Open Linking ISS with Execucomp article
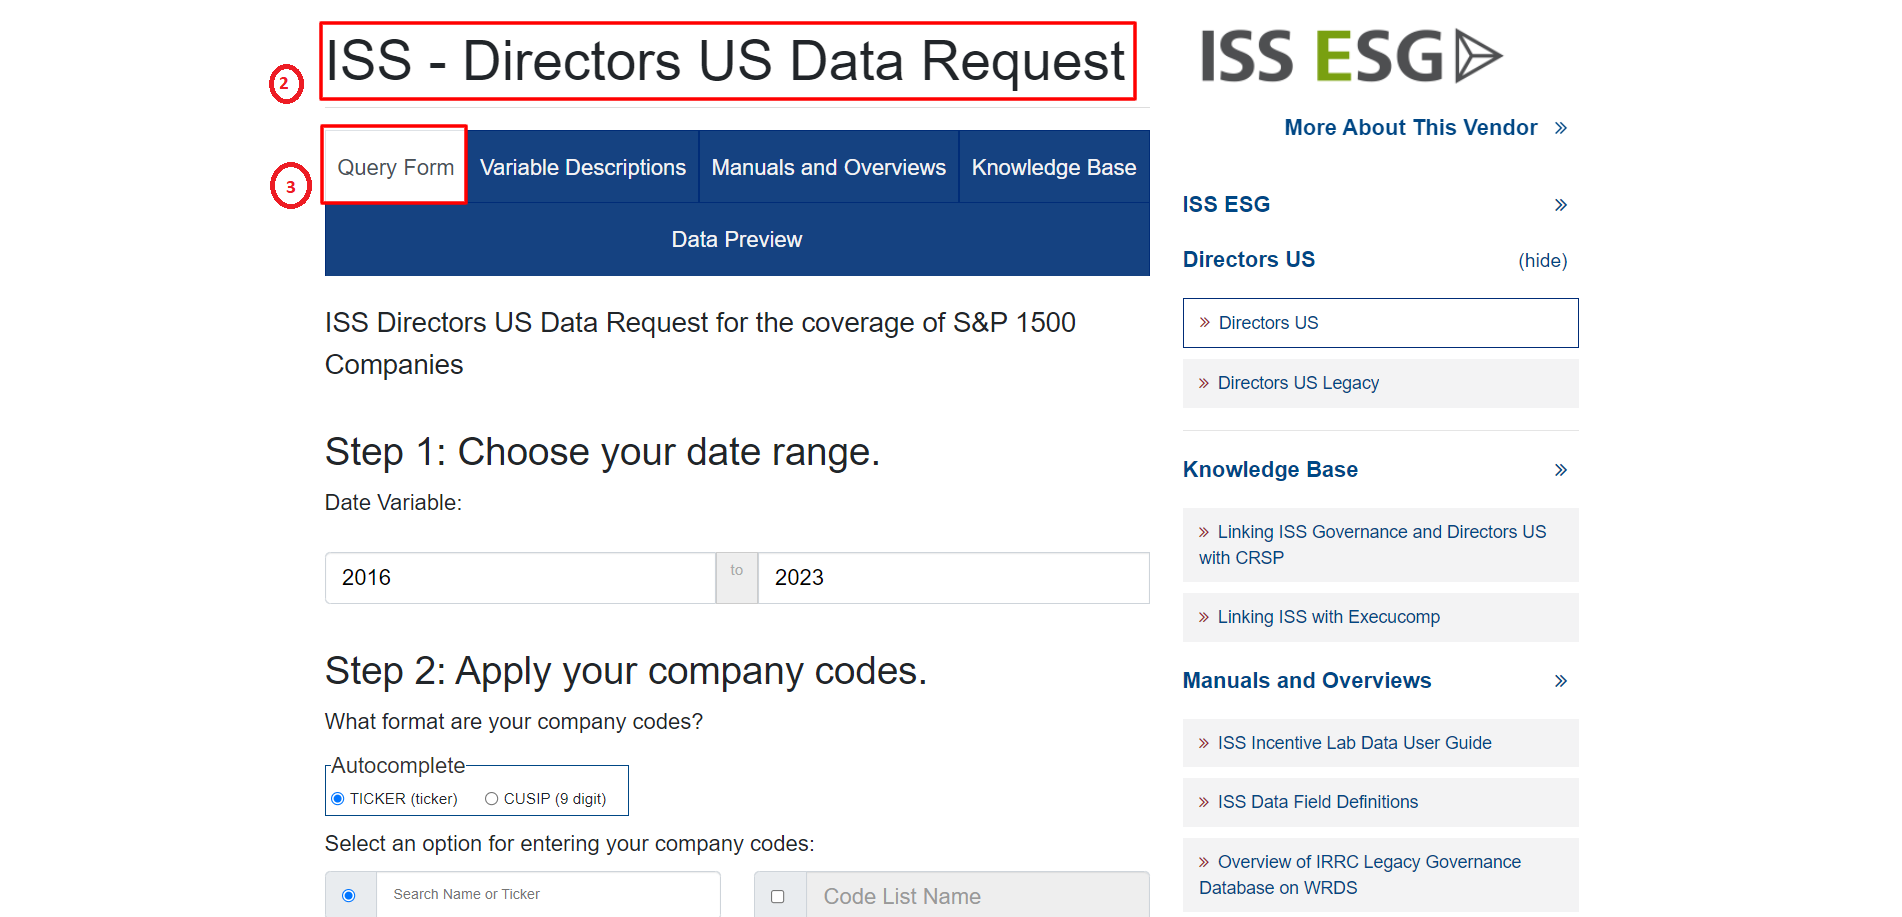 (1381, 617)
